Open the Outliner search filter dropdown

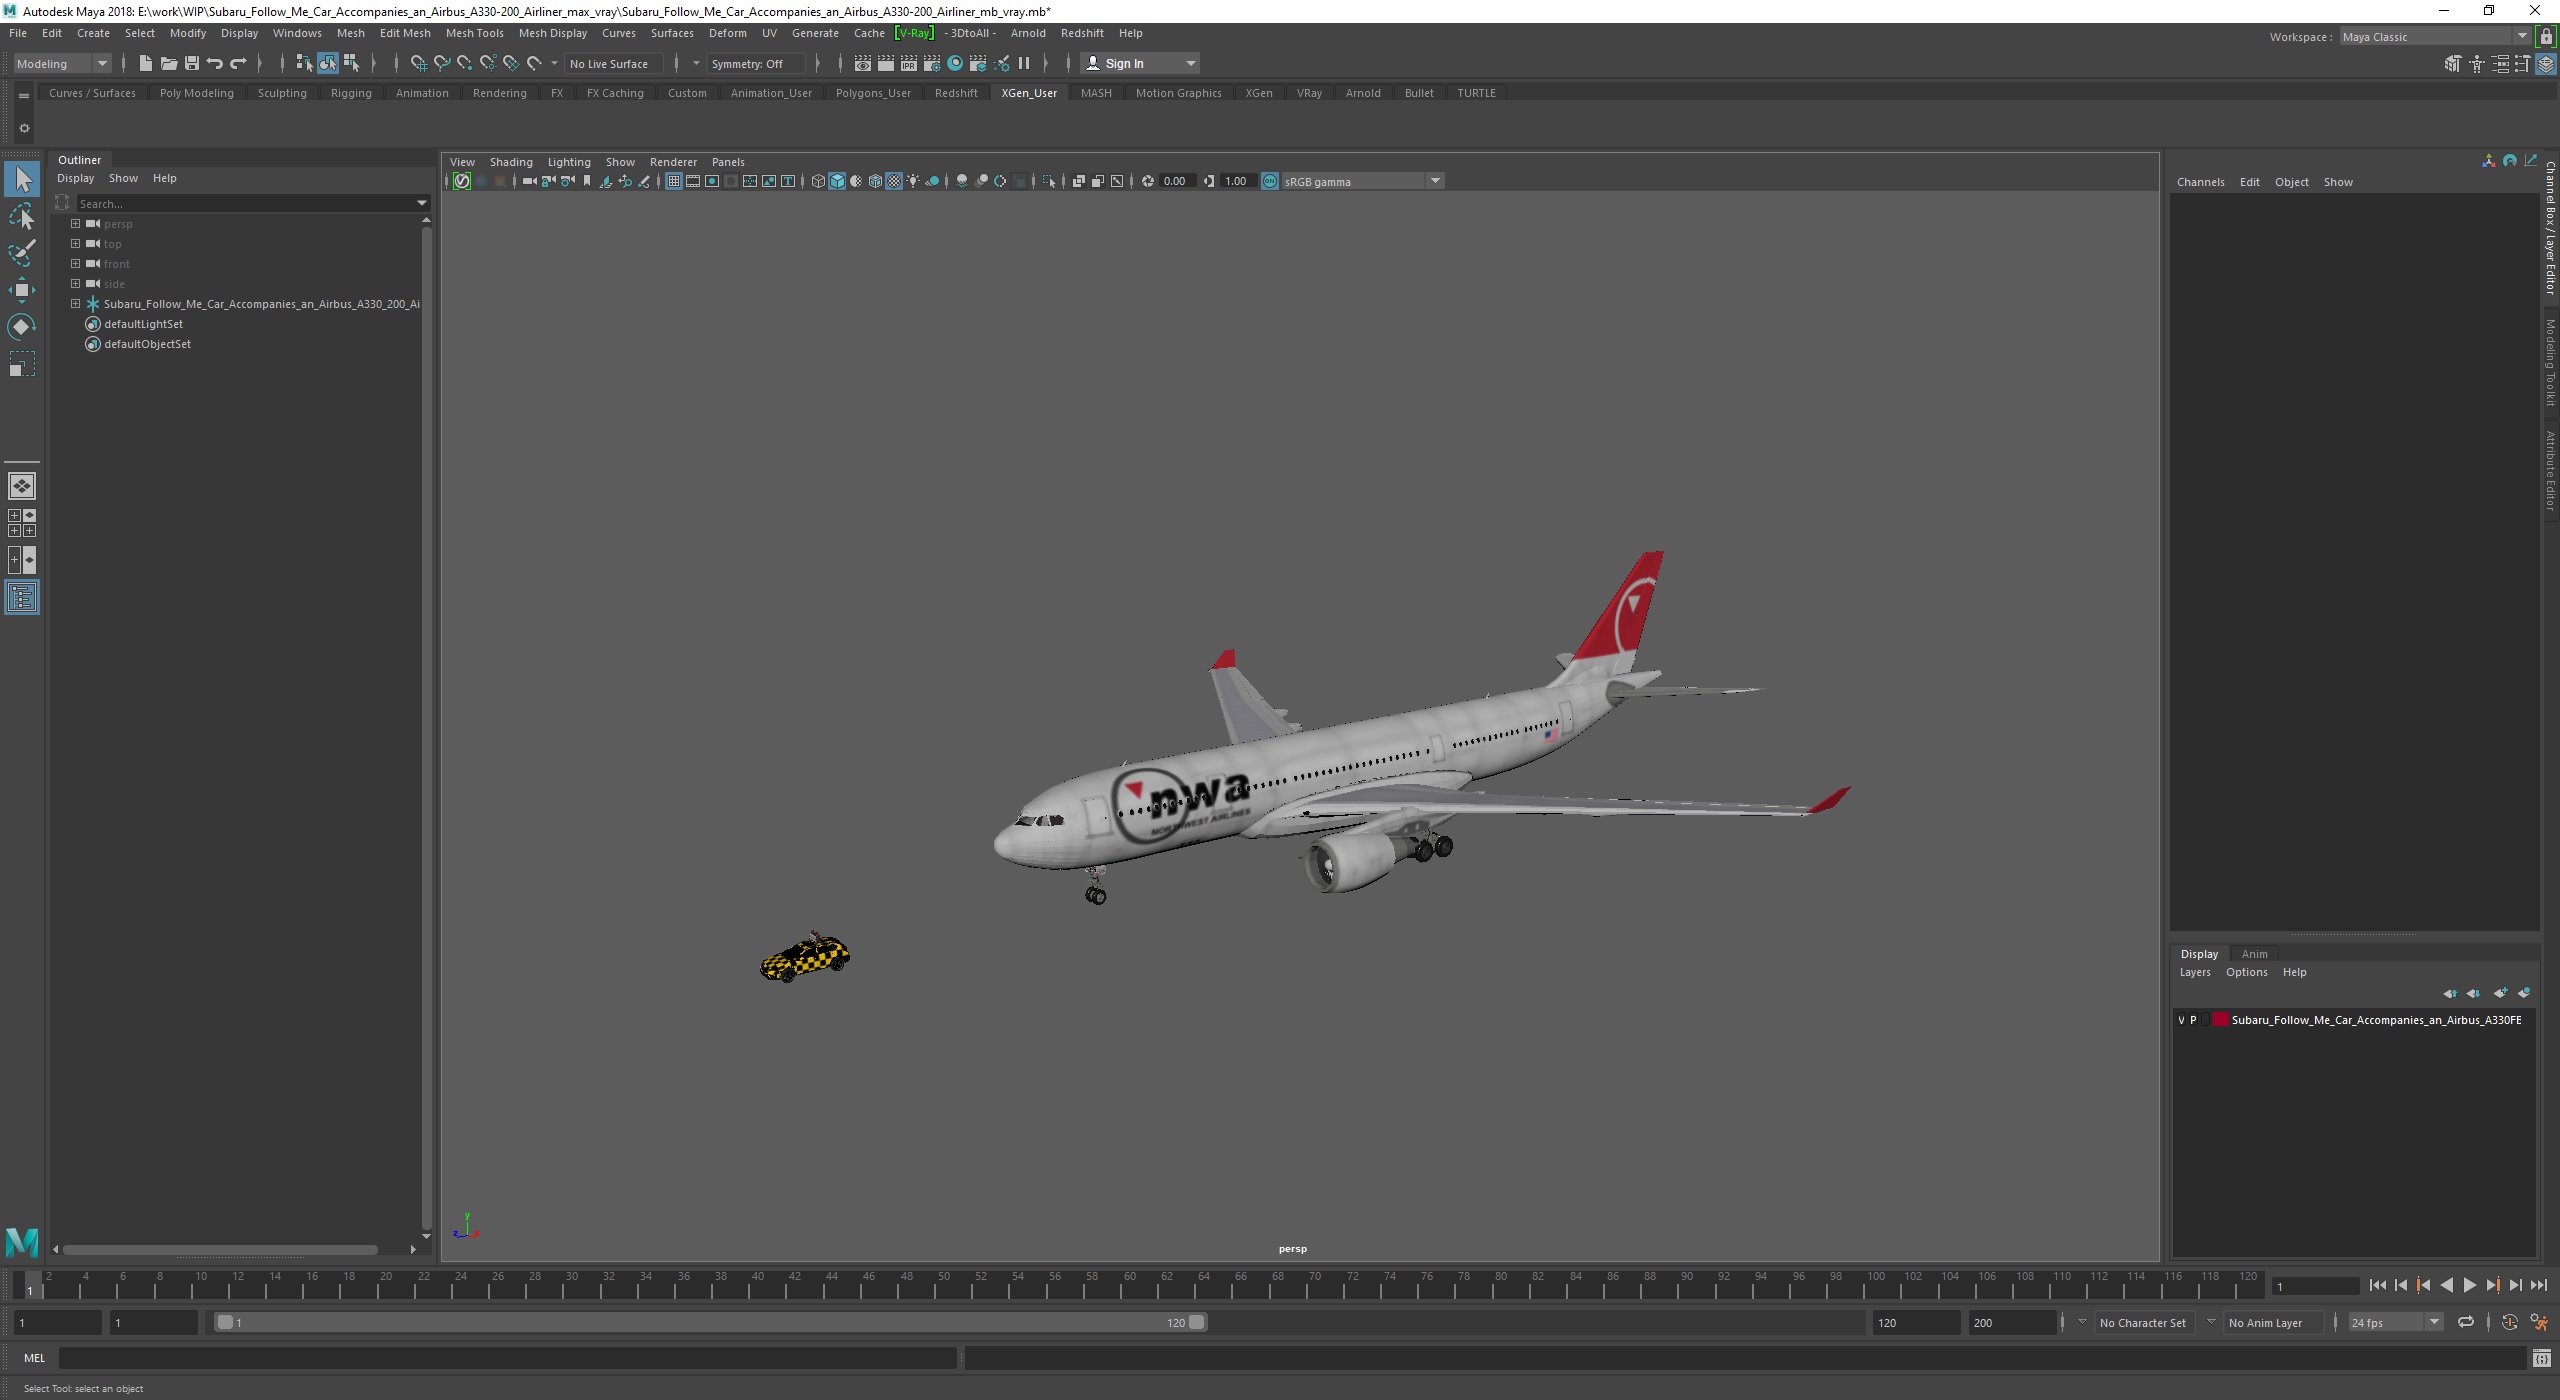[421, 203]
